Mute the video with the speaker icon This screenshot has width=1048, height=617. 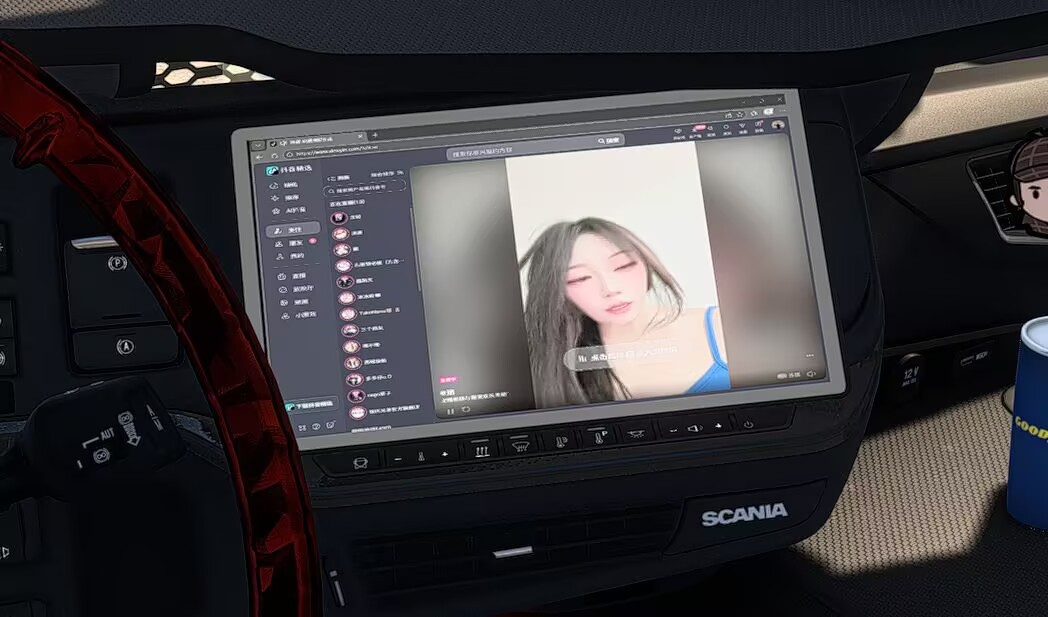tap(811, 374)
